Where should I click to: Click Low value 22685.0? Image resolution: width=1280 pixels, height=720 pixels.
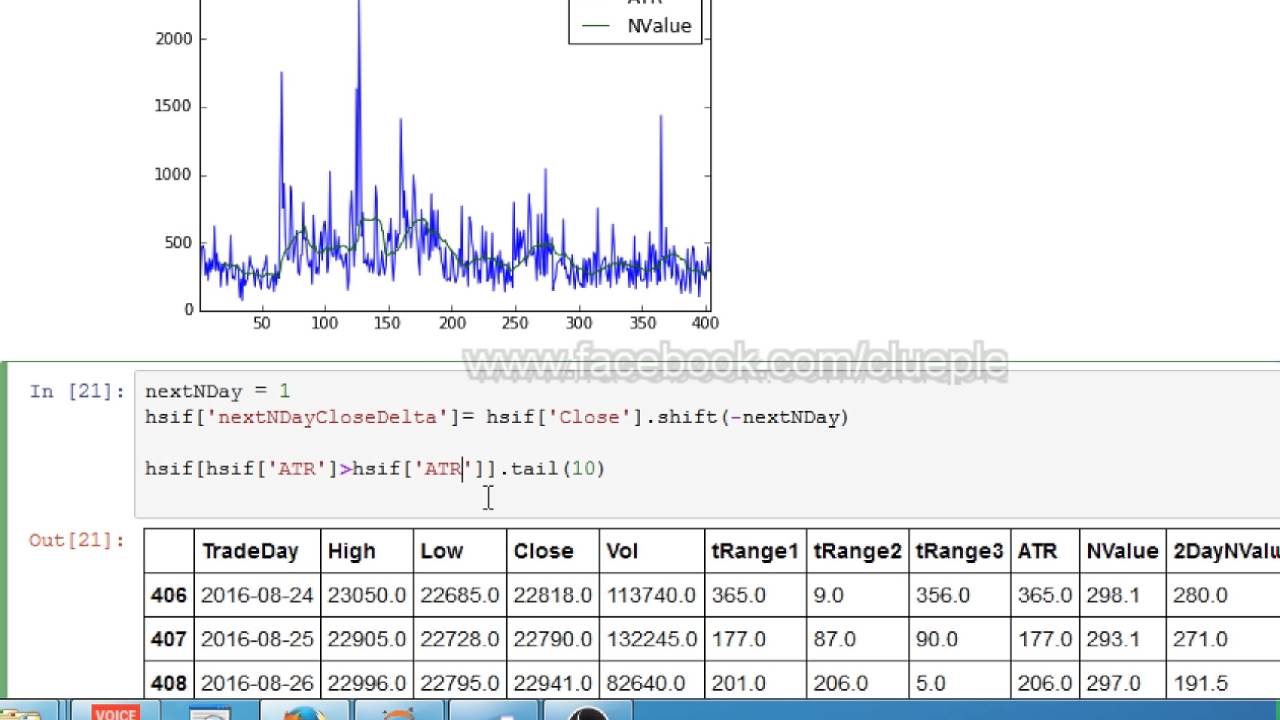pyautogui.click(x=460, y=595)
